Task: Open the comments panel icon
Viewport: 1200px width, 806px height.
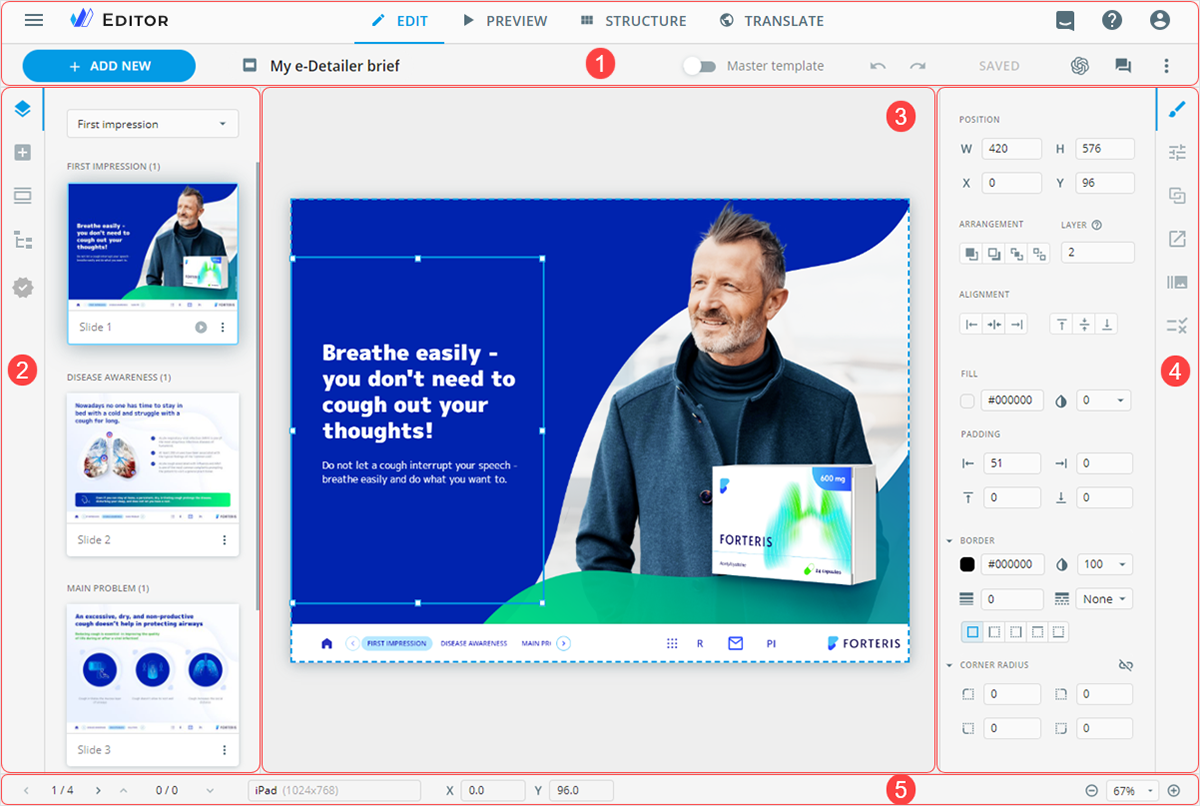Action: point(1123,66)
